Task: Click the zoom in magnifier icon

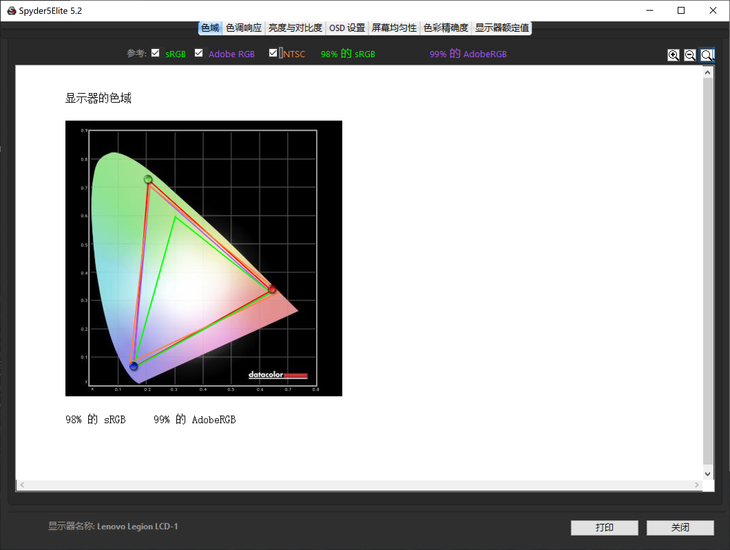Action: pyautogui.click(x=673, y=55)
